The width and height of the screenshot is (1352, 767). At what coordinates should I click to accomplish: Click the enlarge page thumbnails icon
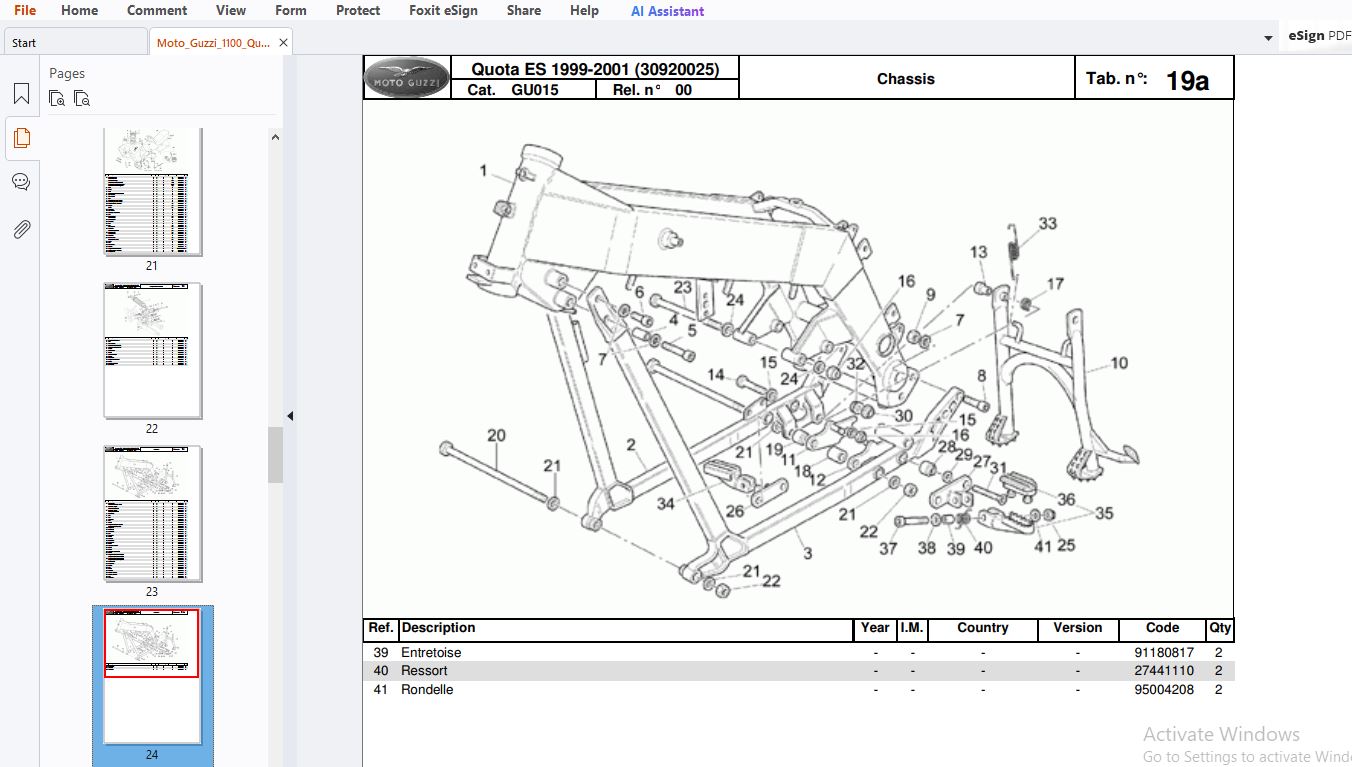58,98
